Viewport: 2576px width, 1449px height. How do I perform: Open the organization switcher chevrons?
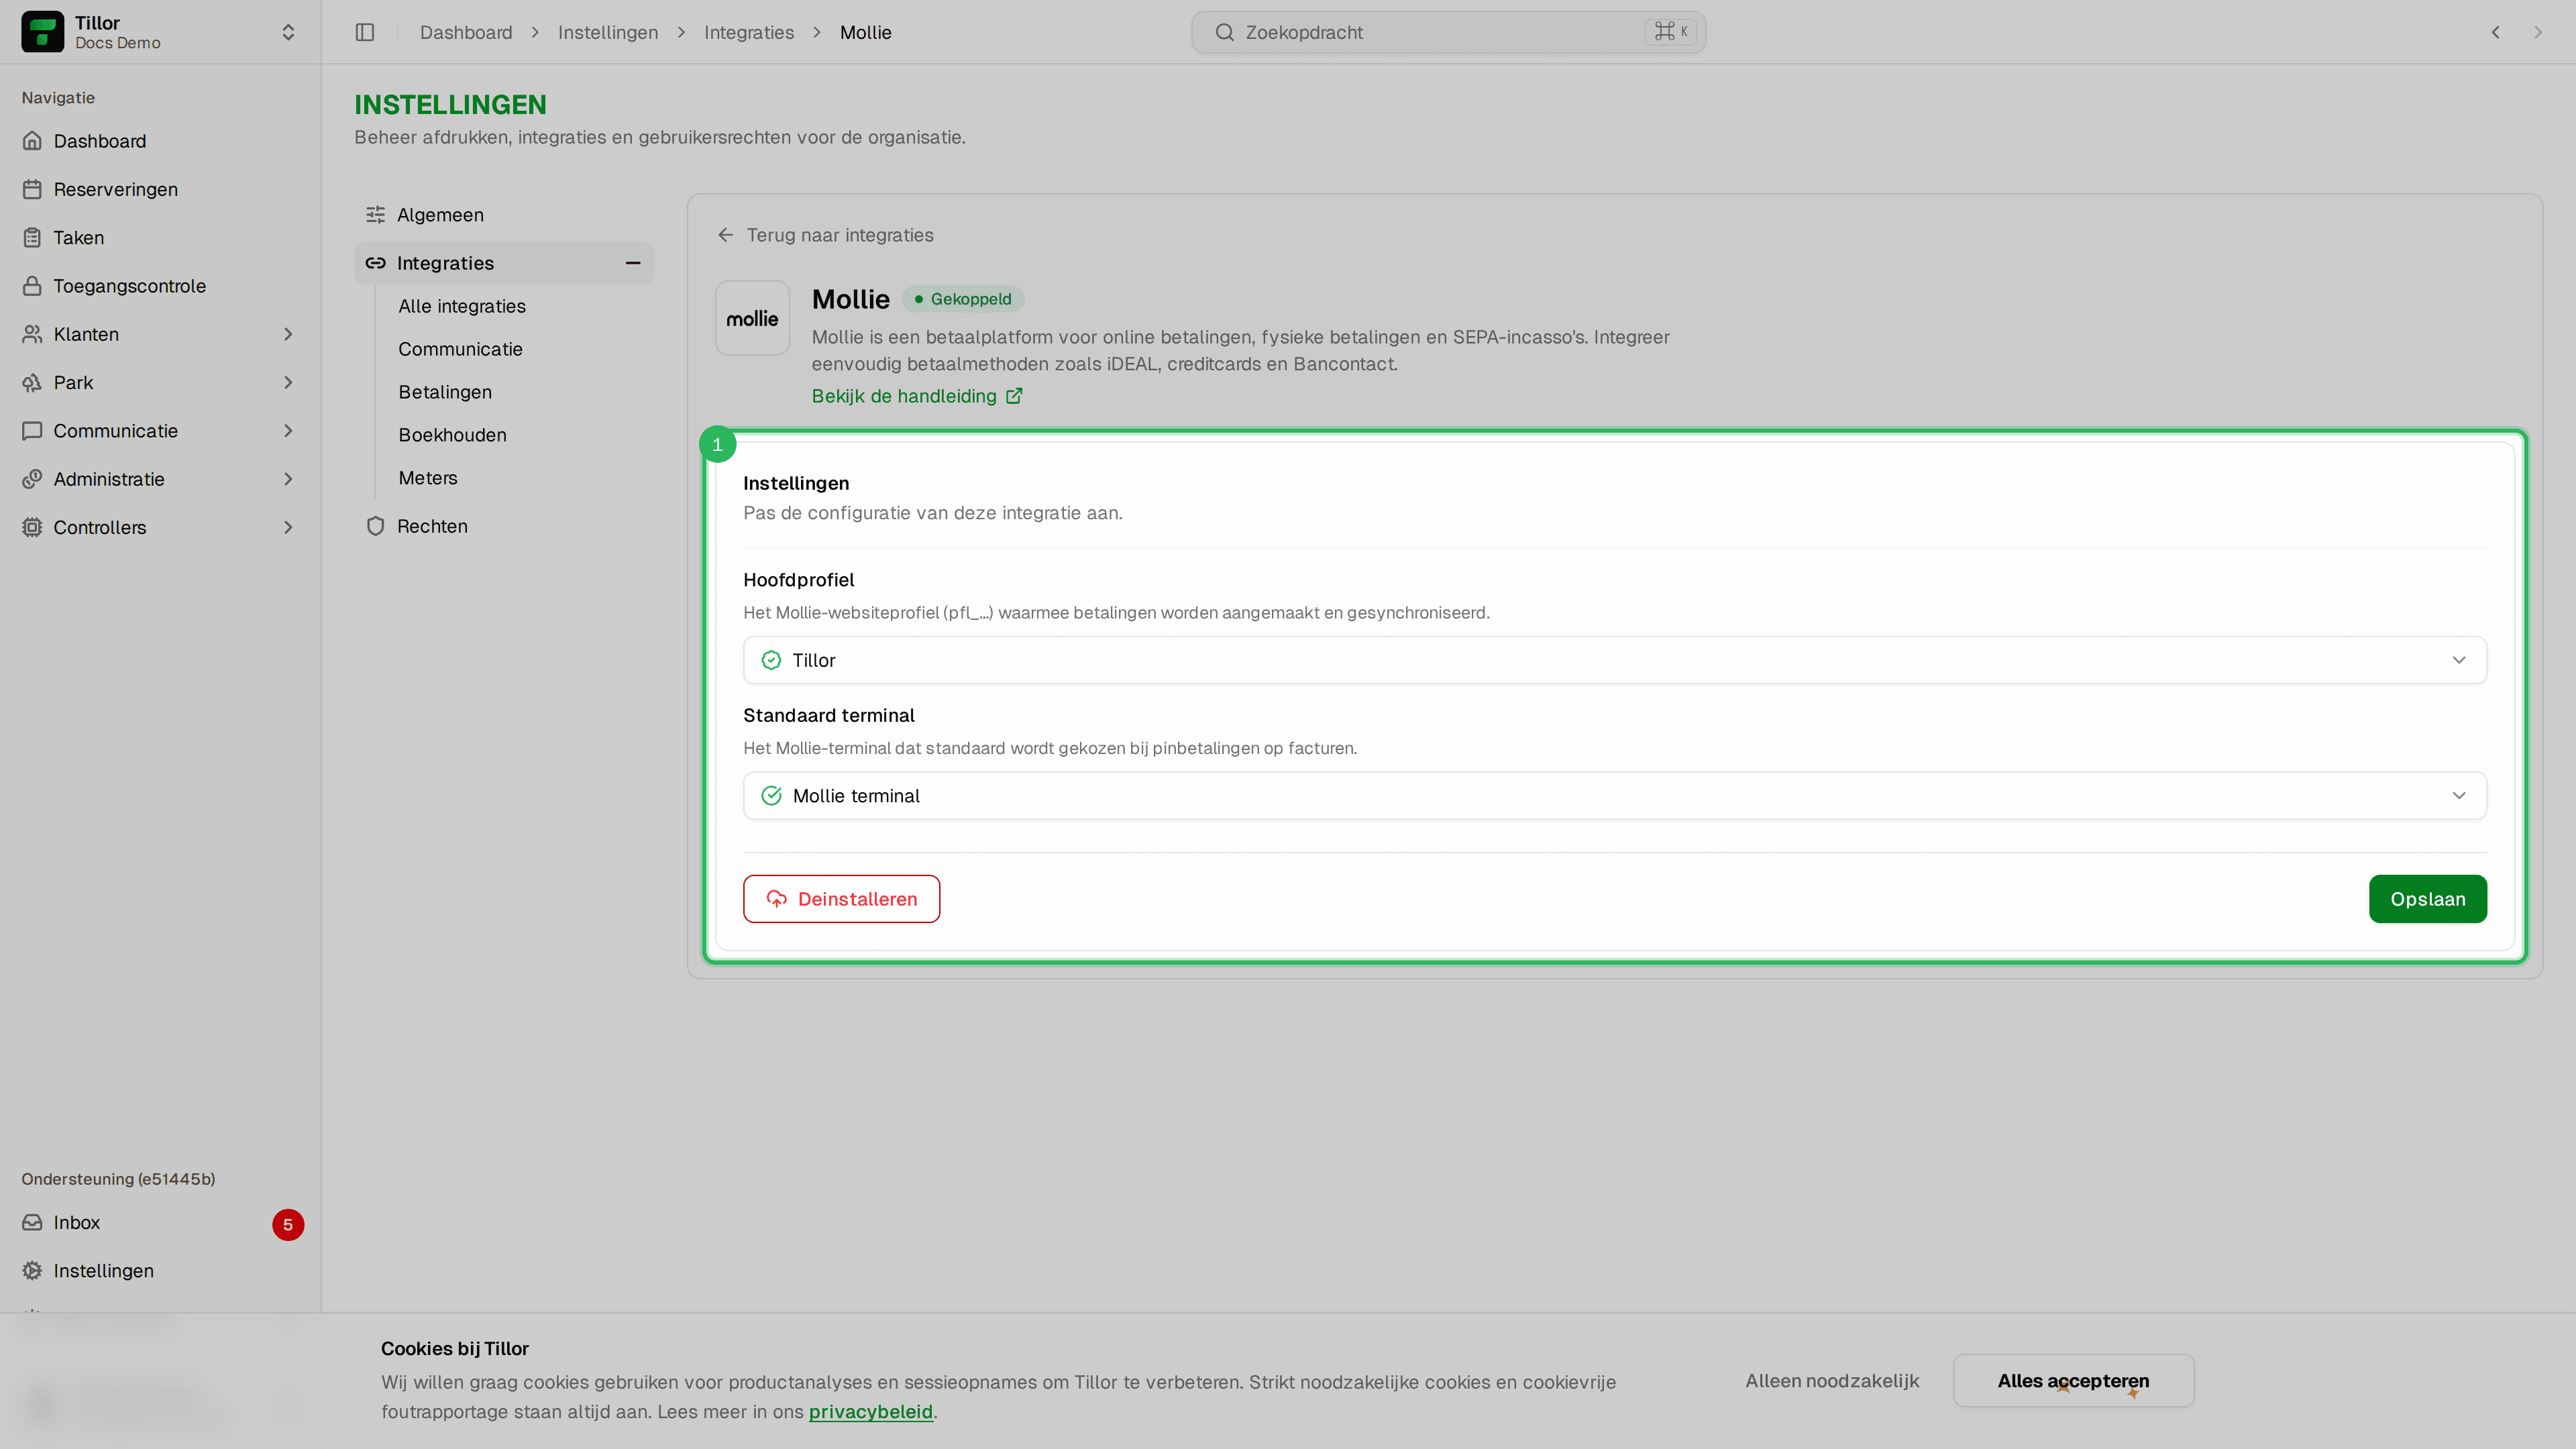[x=288, y=32]
